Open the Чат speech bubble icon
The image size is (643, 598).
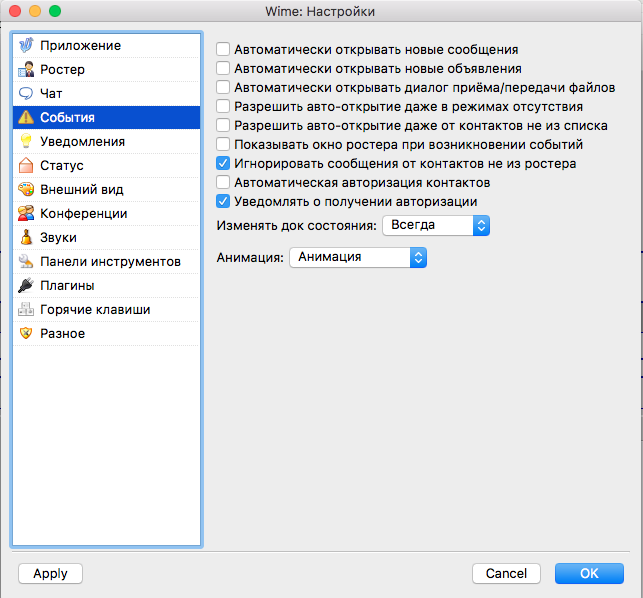click(x=26, y=94)
